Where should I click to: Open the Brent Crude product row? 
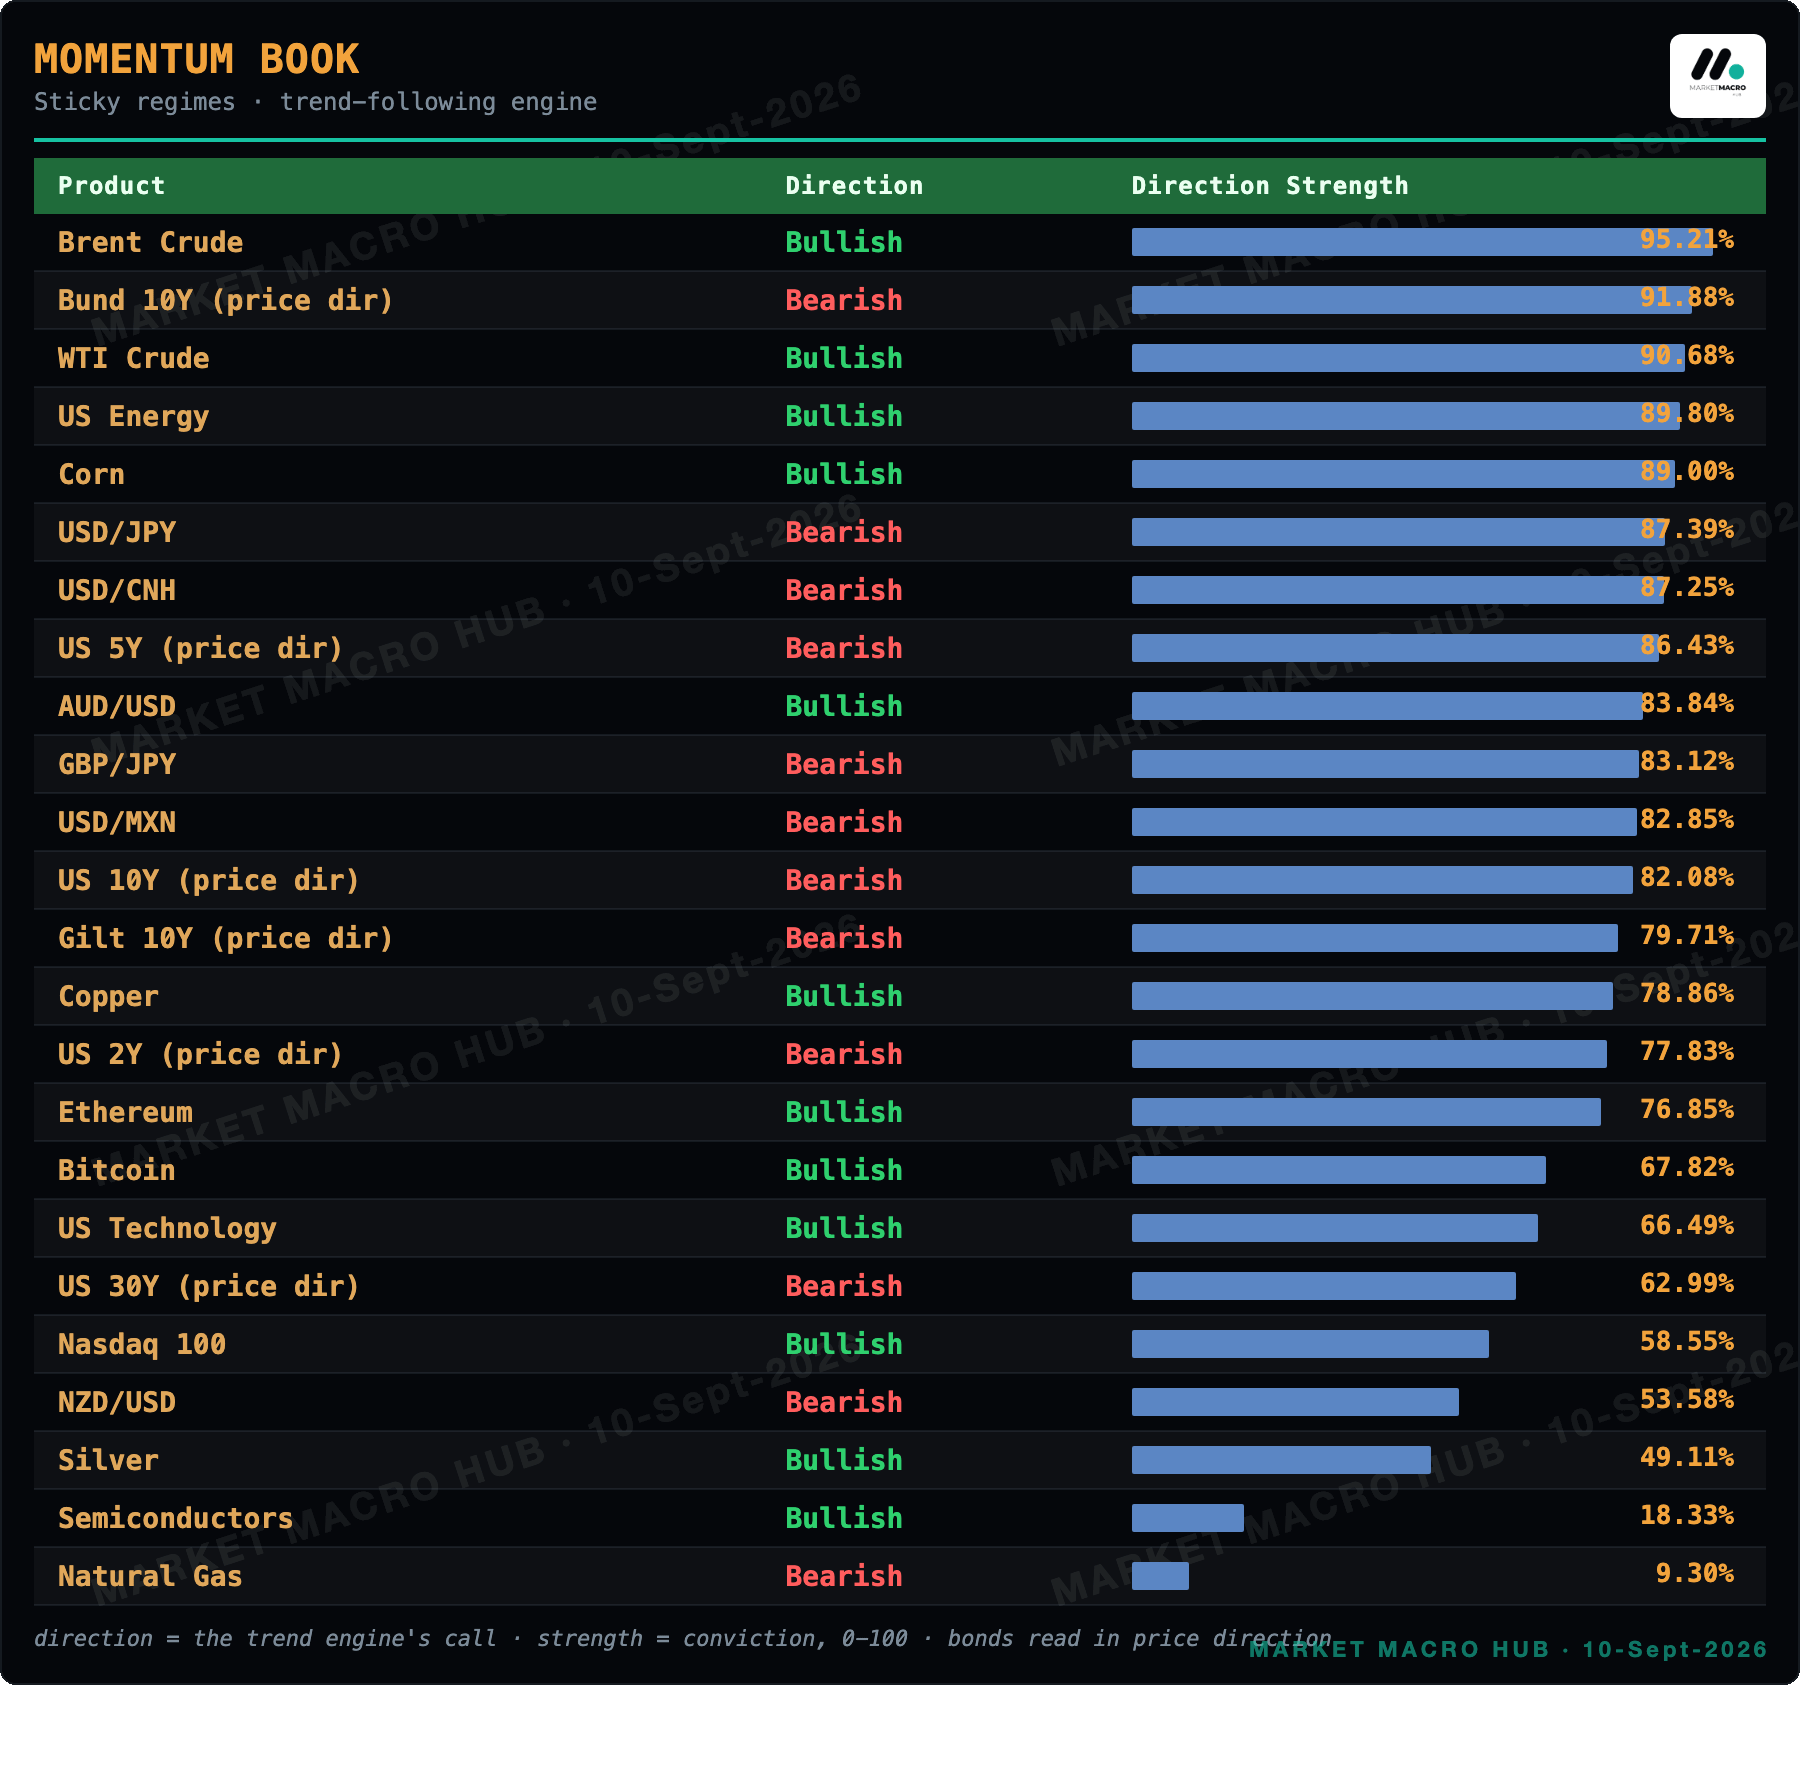pos(900,242)
